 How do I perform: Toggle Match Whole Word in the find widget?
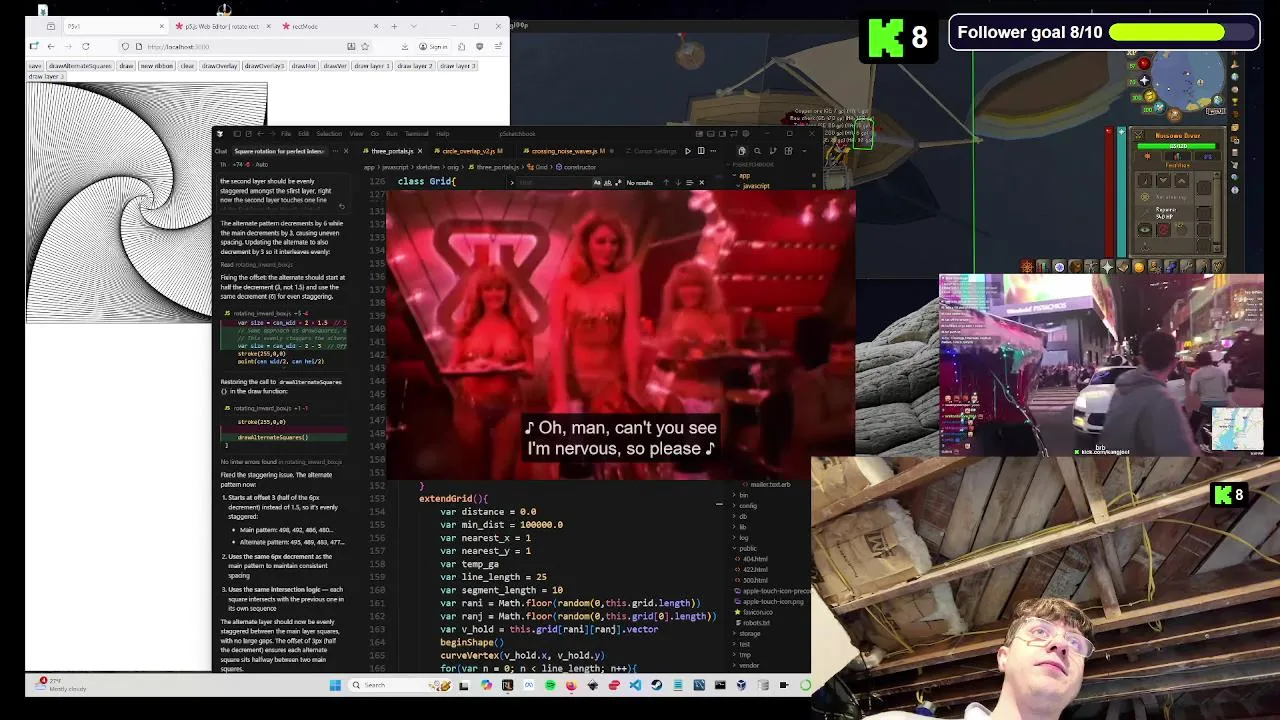click(608, 182)
